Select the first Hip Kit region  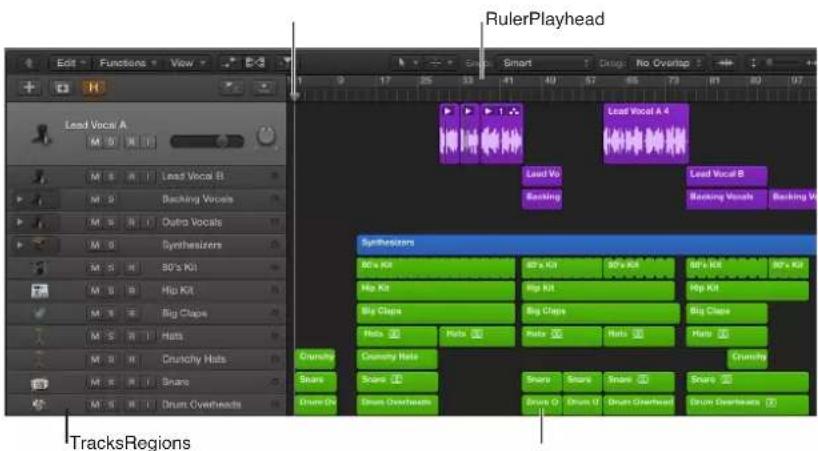coord(436,290)
